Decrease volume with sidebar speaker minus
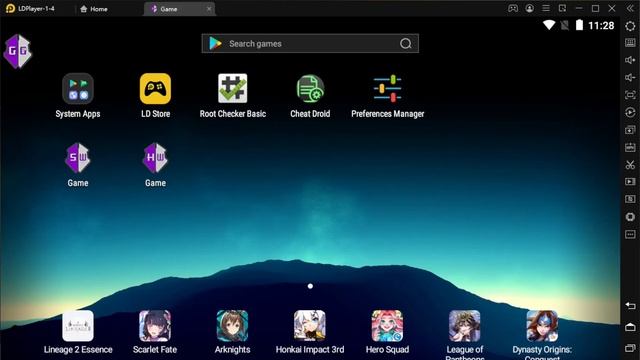 (x=630, y=78)
